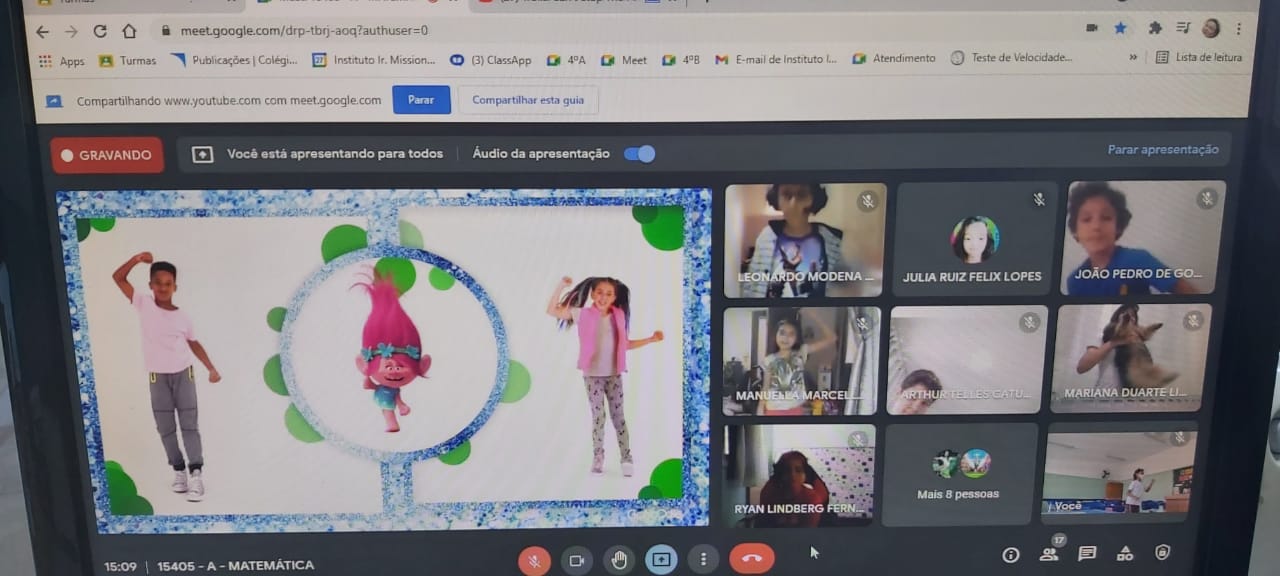
Task: Click the blue Parar sharing button
Action: pos(421,100)
